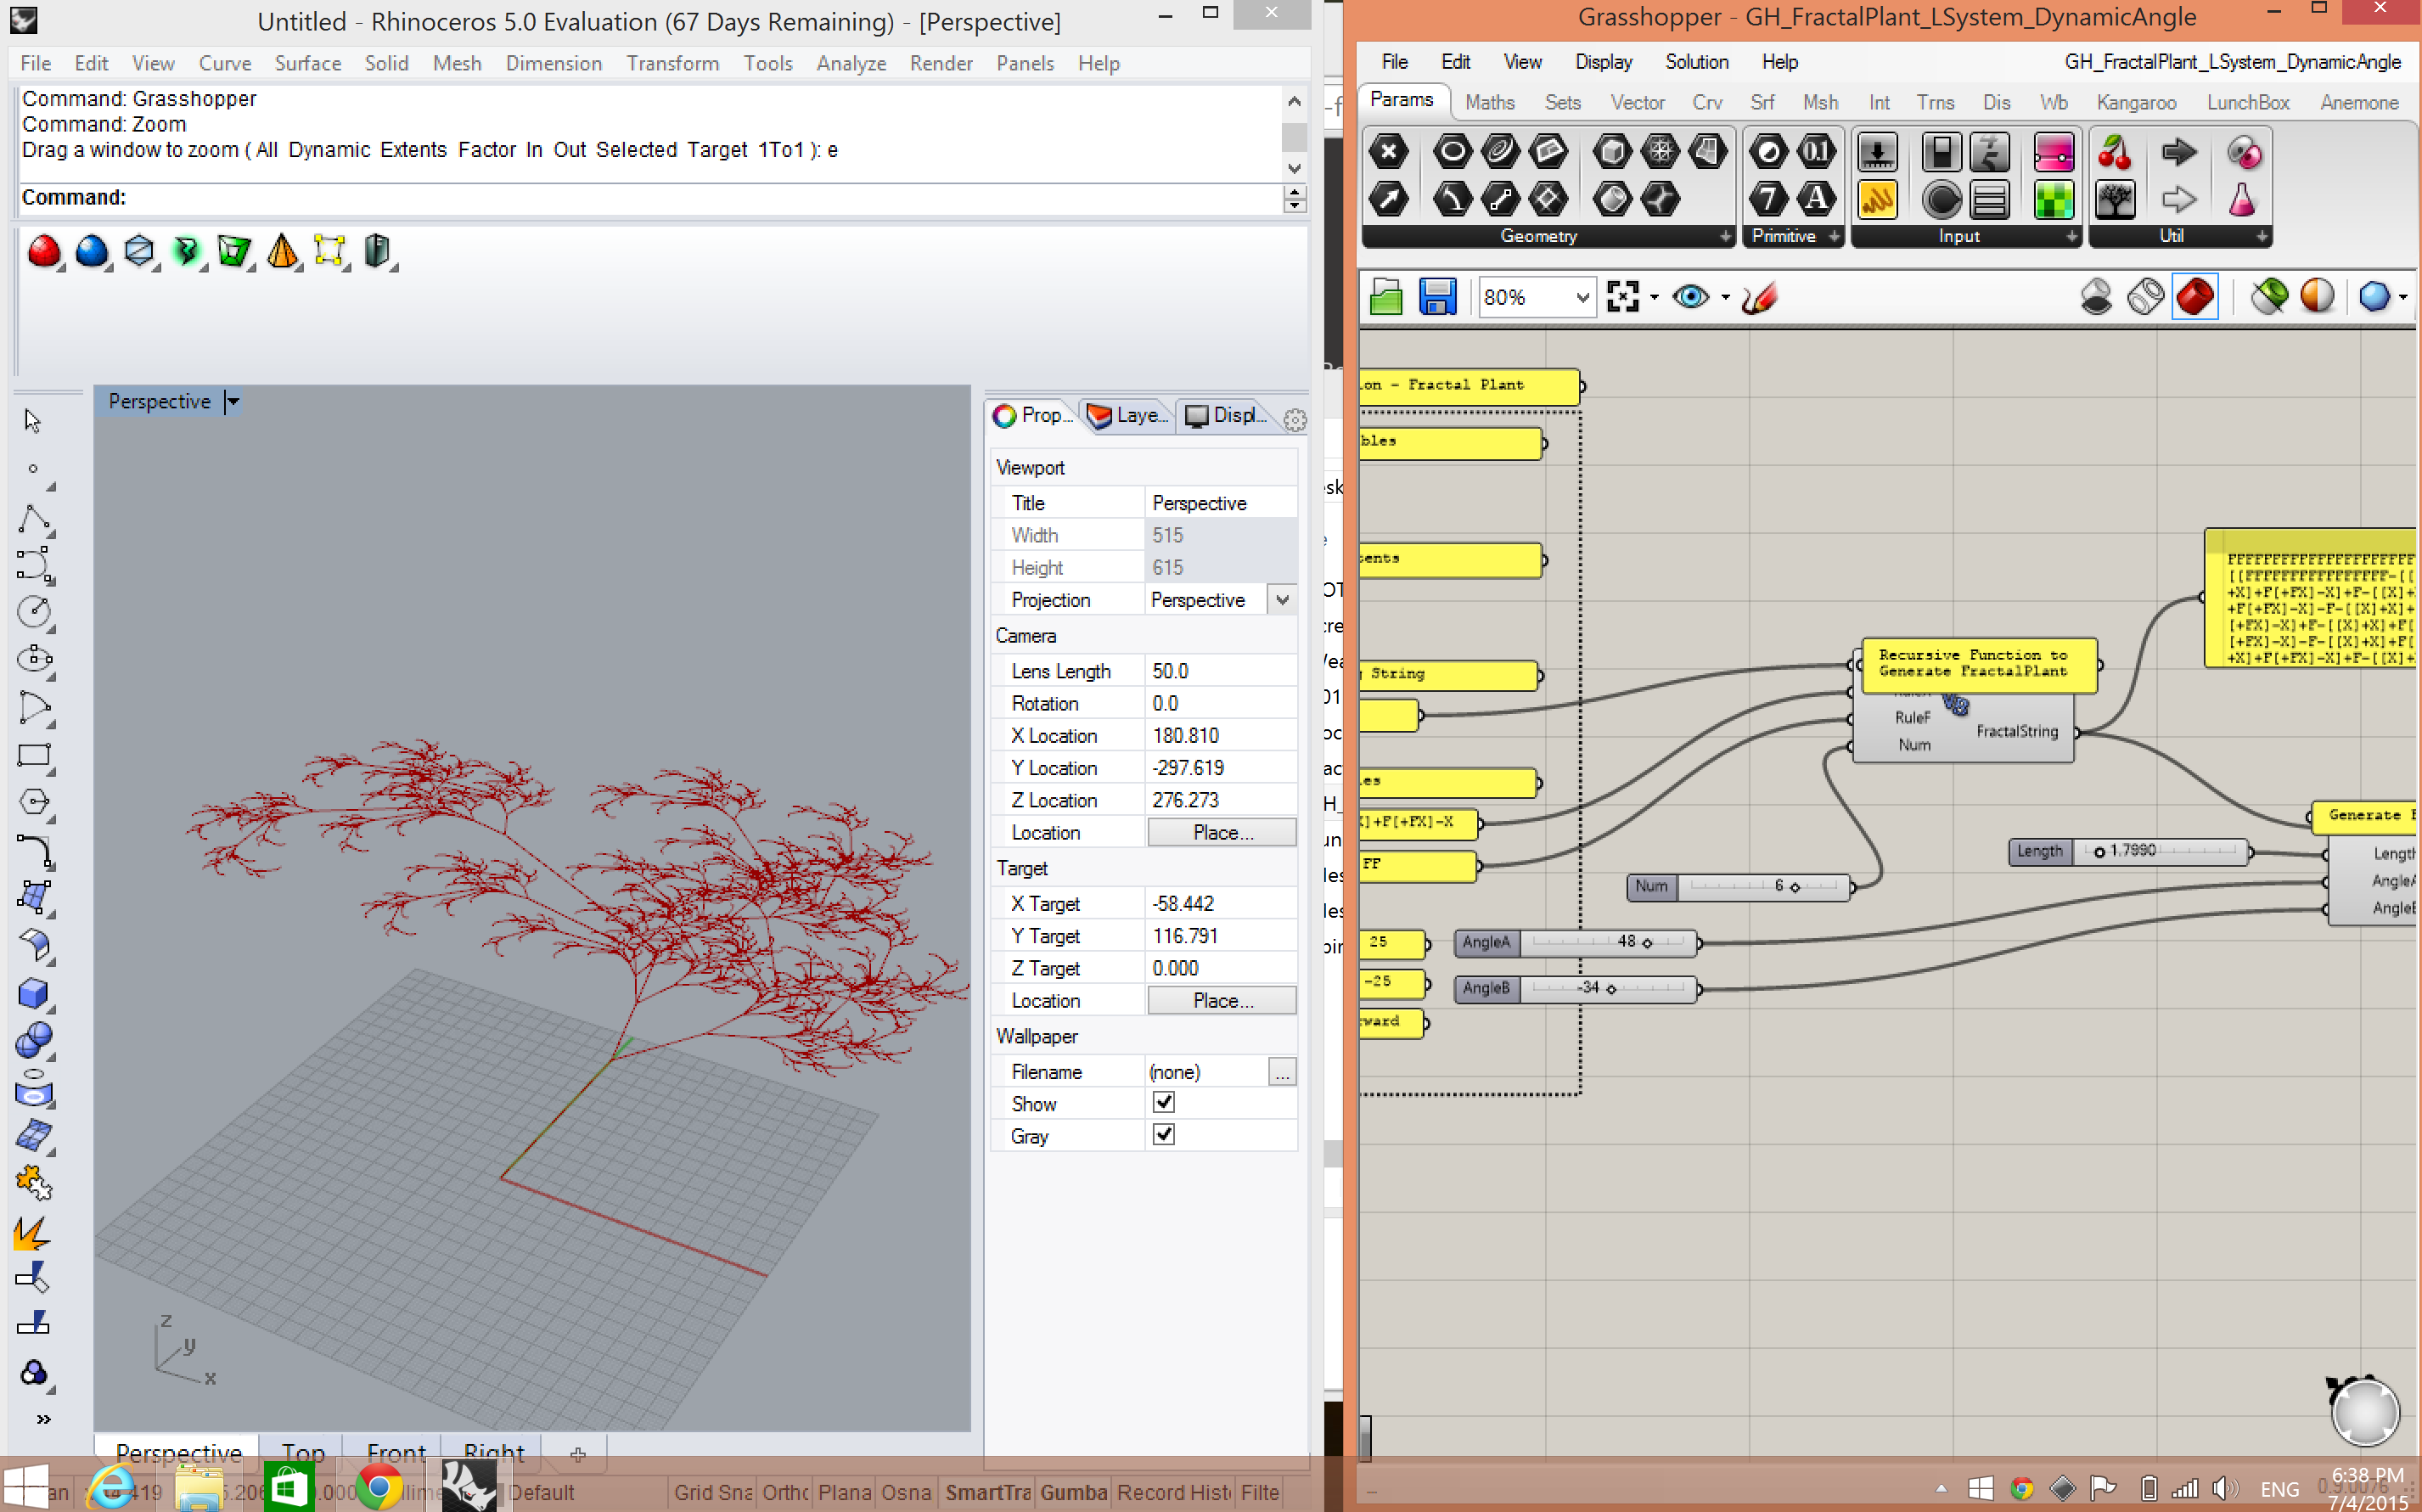Open the Maths component tab

point(1489,102)
